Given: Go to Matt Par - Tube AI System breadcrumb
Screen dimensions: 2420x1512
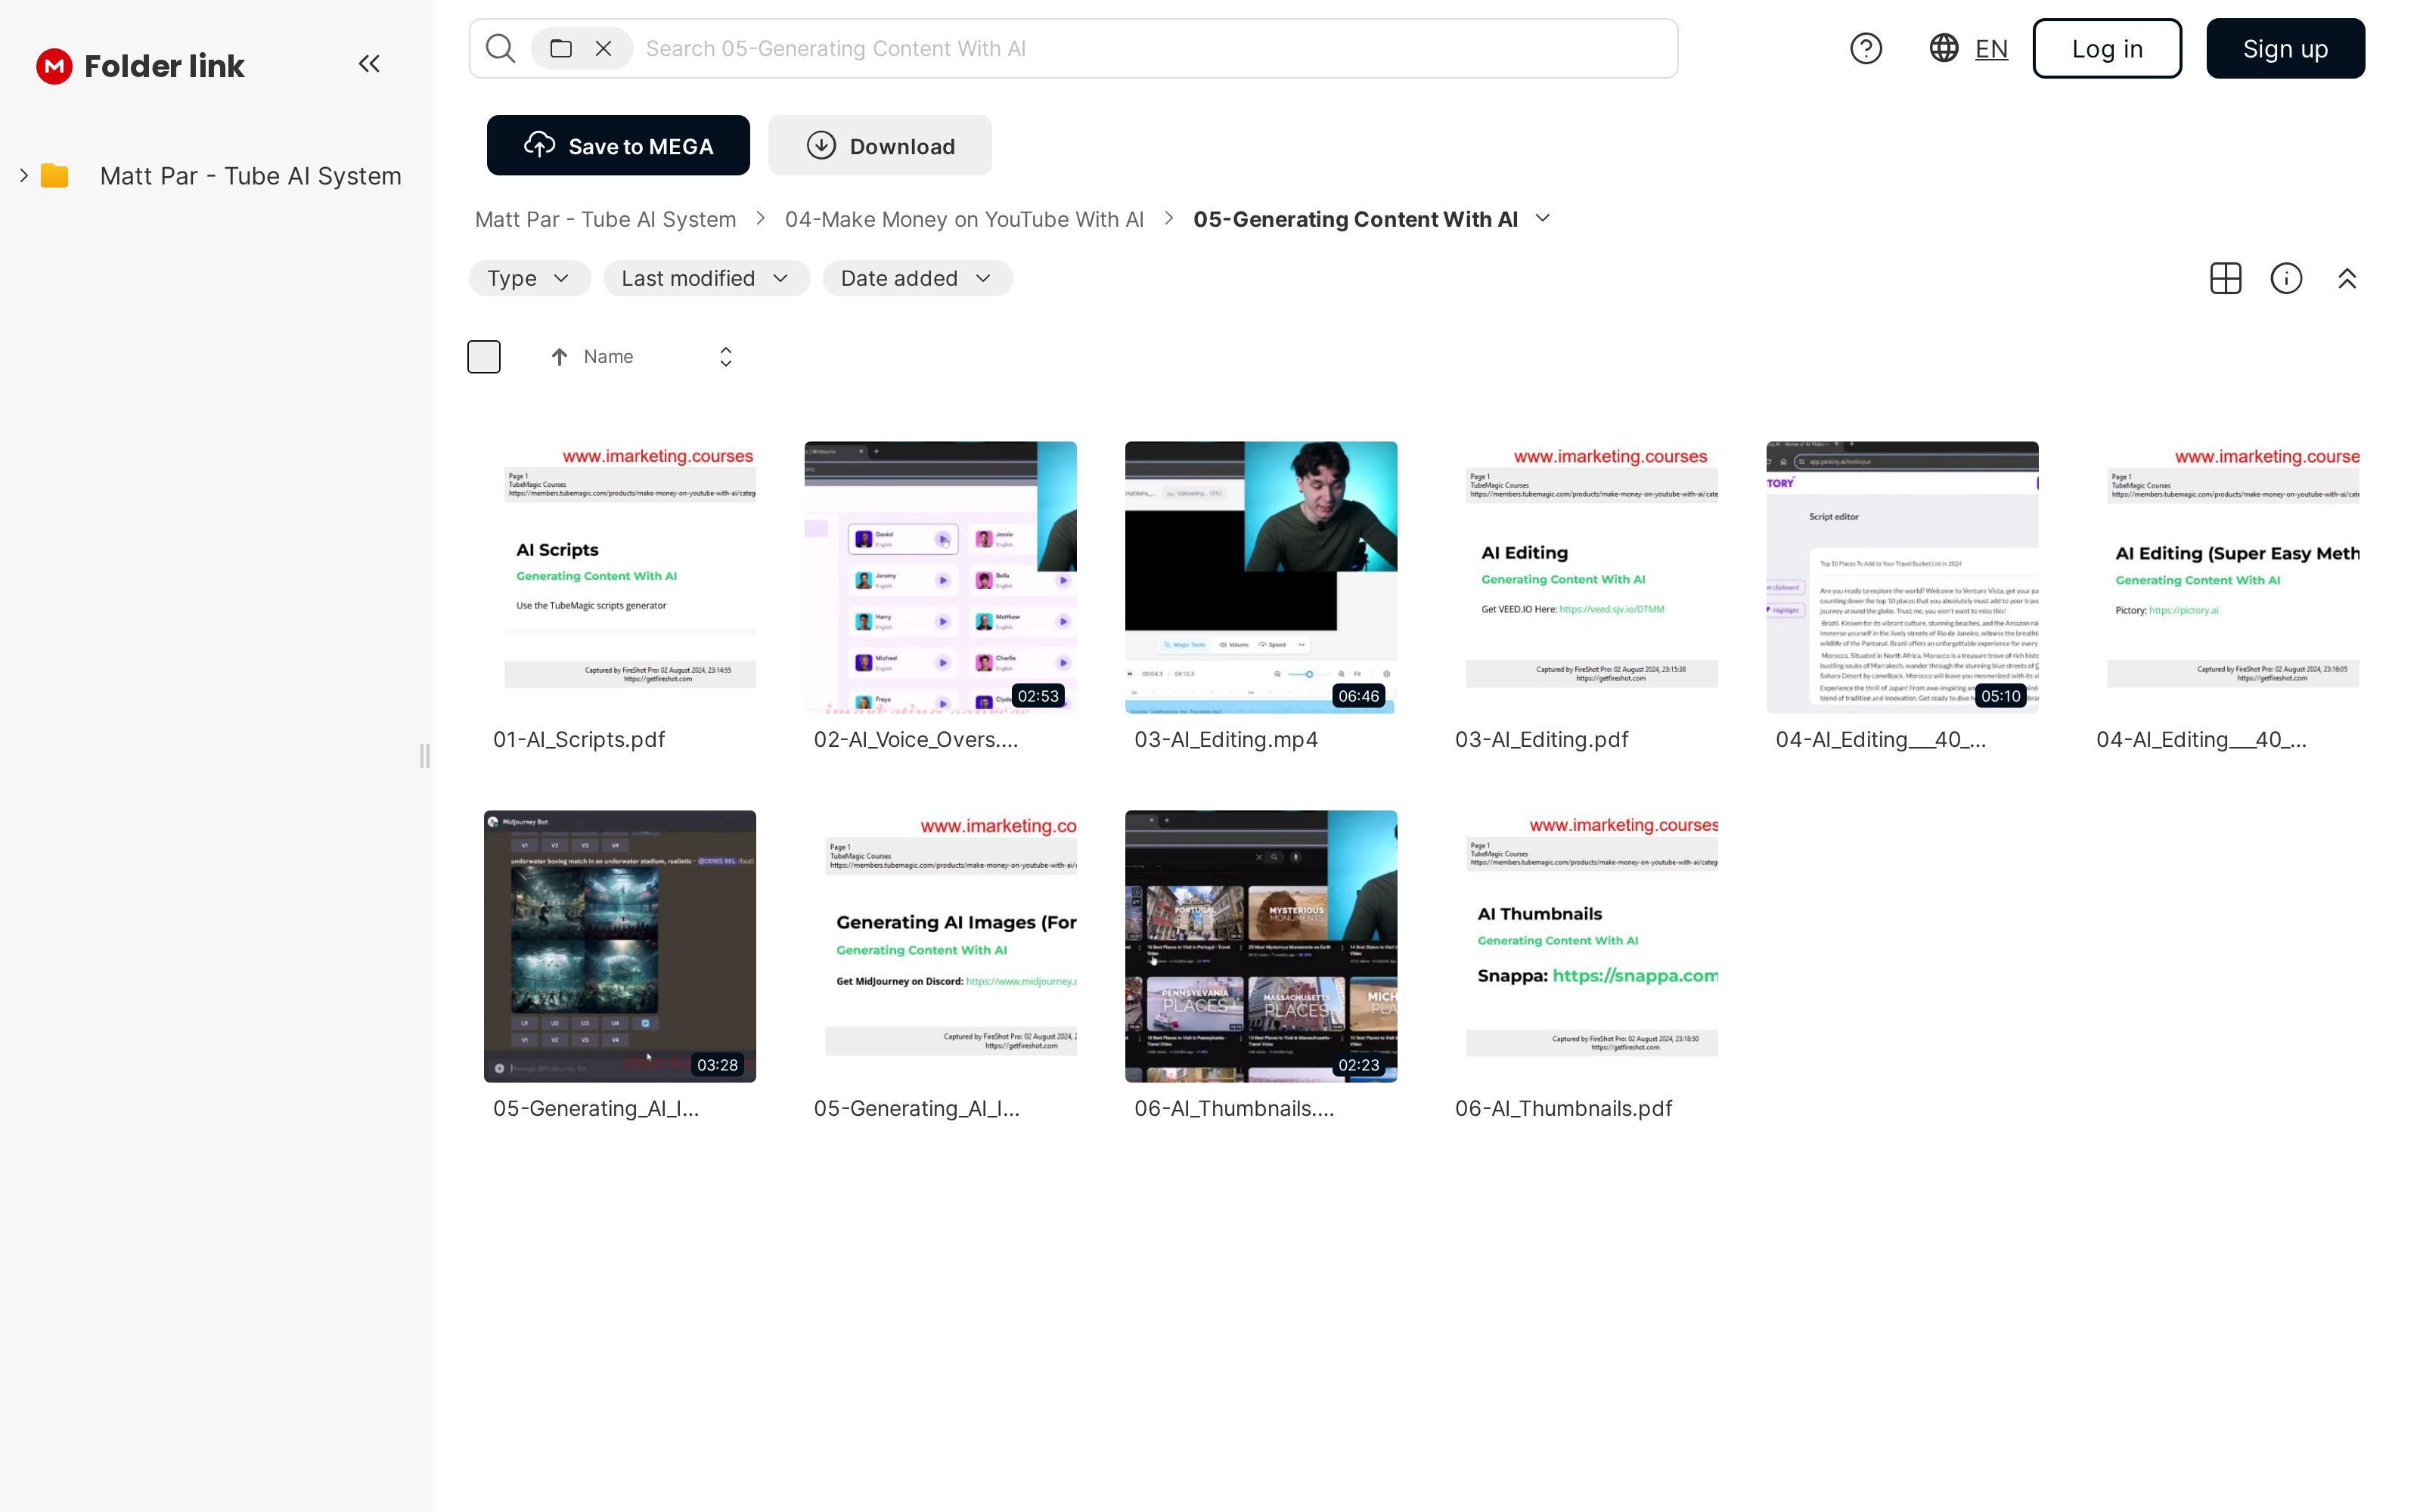Looking at the screenshot, I should [605, 219].
